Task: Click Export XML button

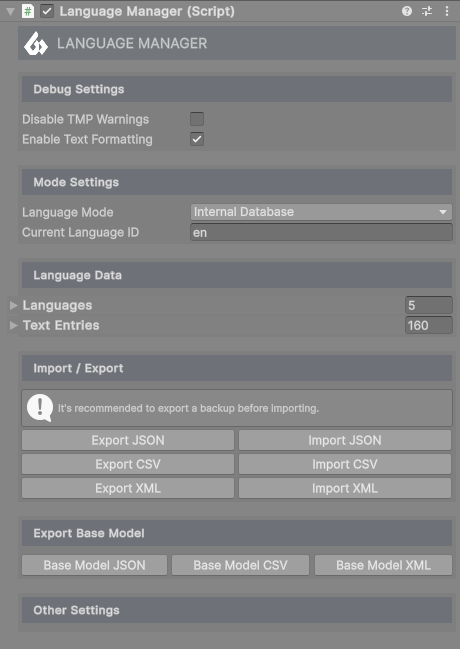Action: click(128, 488)
